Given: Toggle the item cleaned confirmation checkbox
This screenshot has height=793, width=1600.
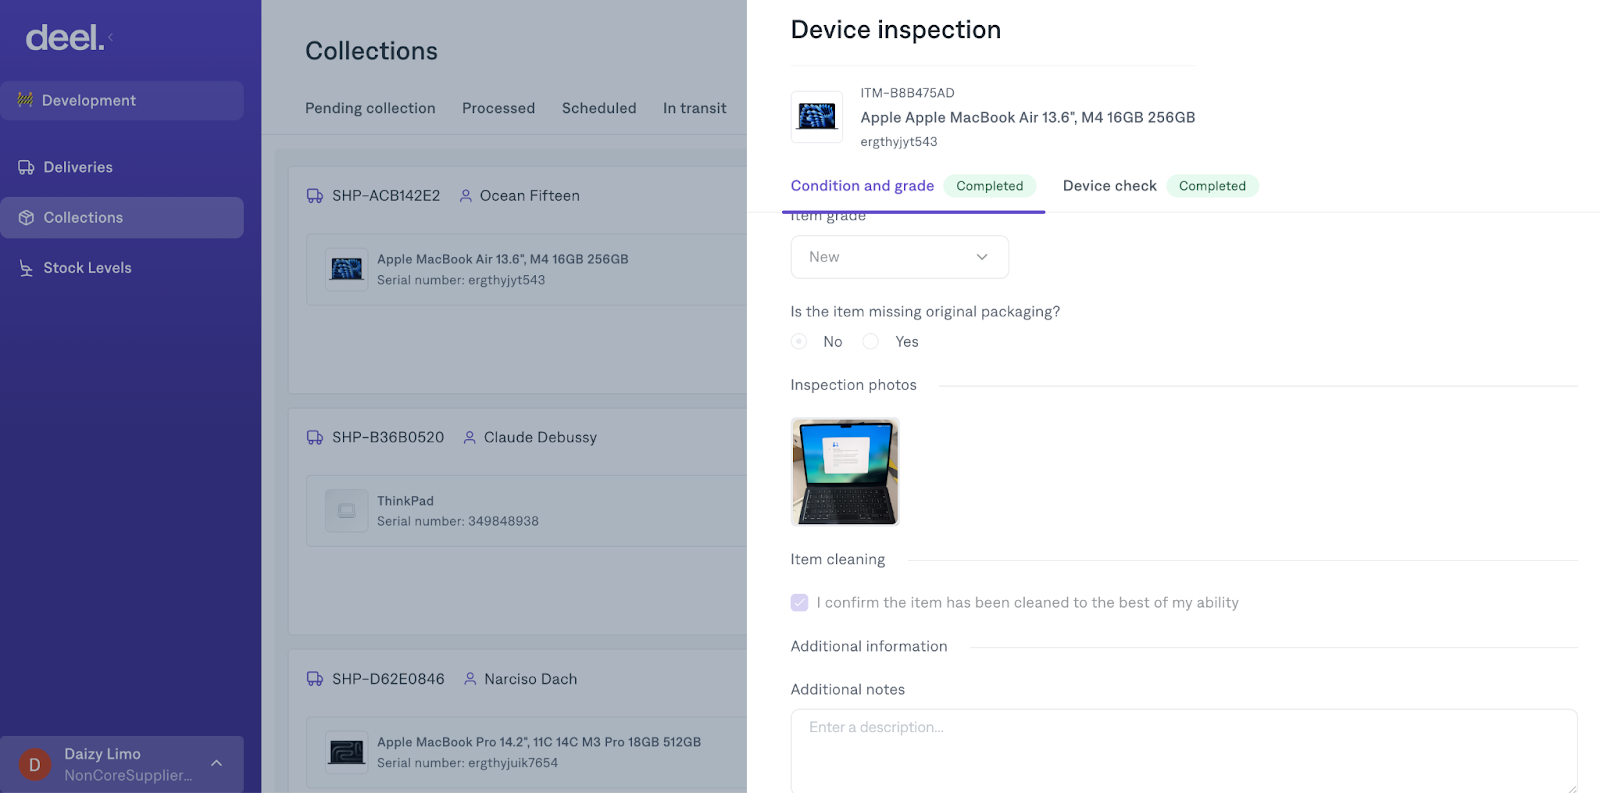Looking at the screenshot, I should tap(799, 603).
